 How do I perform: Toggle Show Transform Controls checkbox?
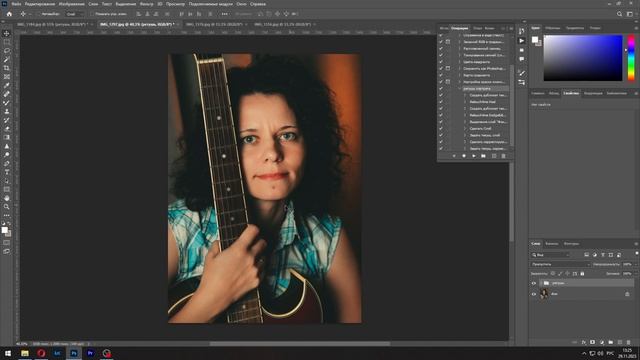pos(92,14)
